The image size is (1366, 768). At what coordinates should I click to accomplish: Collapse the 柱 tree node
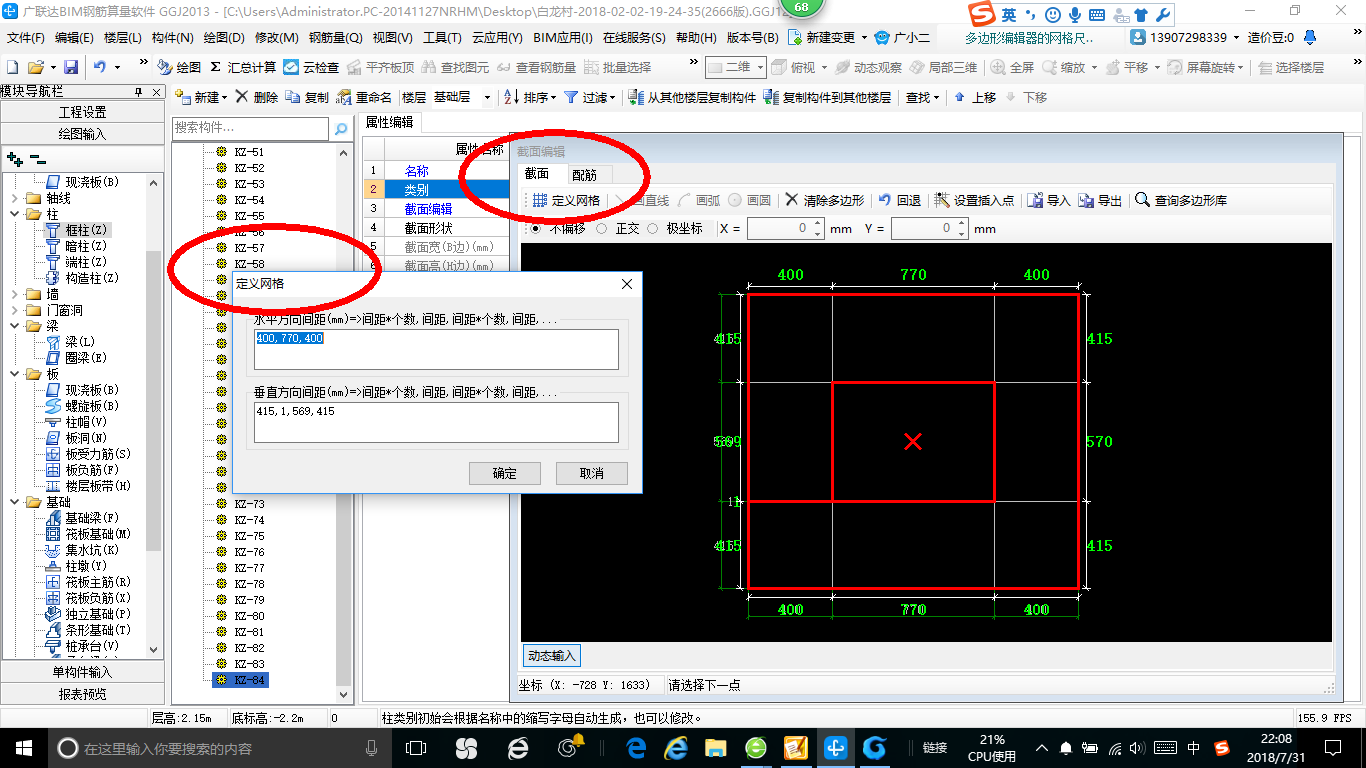(x=15, y=214)
